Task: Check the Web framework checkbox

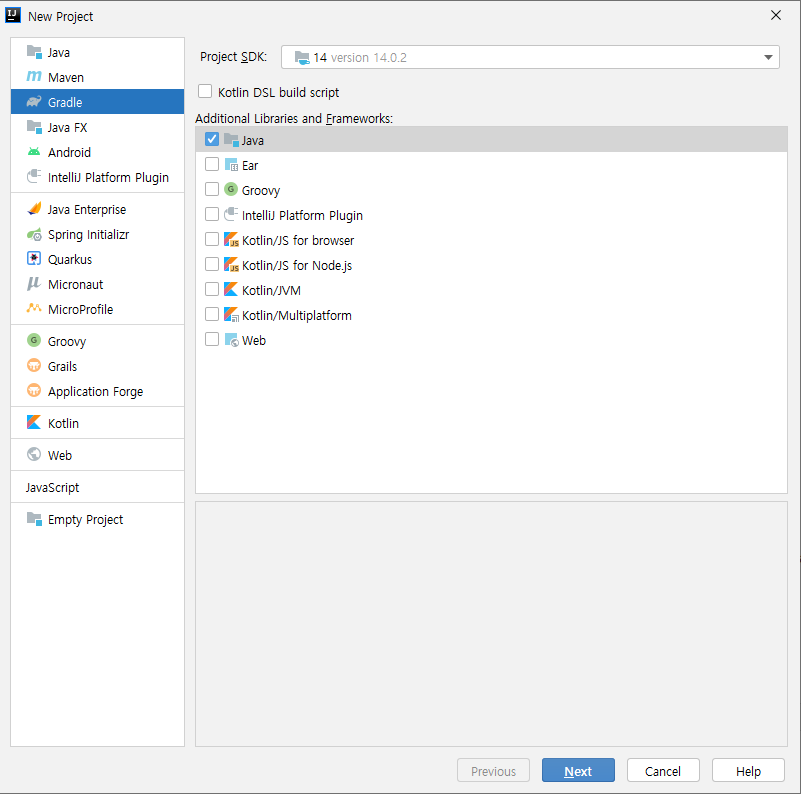Action: point(212,339)
